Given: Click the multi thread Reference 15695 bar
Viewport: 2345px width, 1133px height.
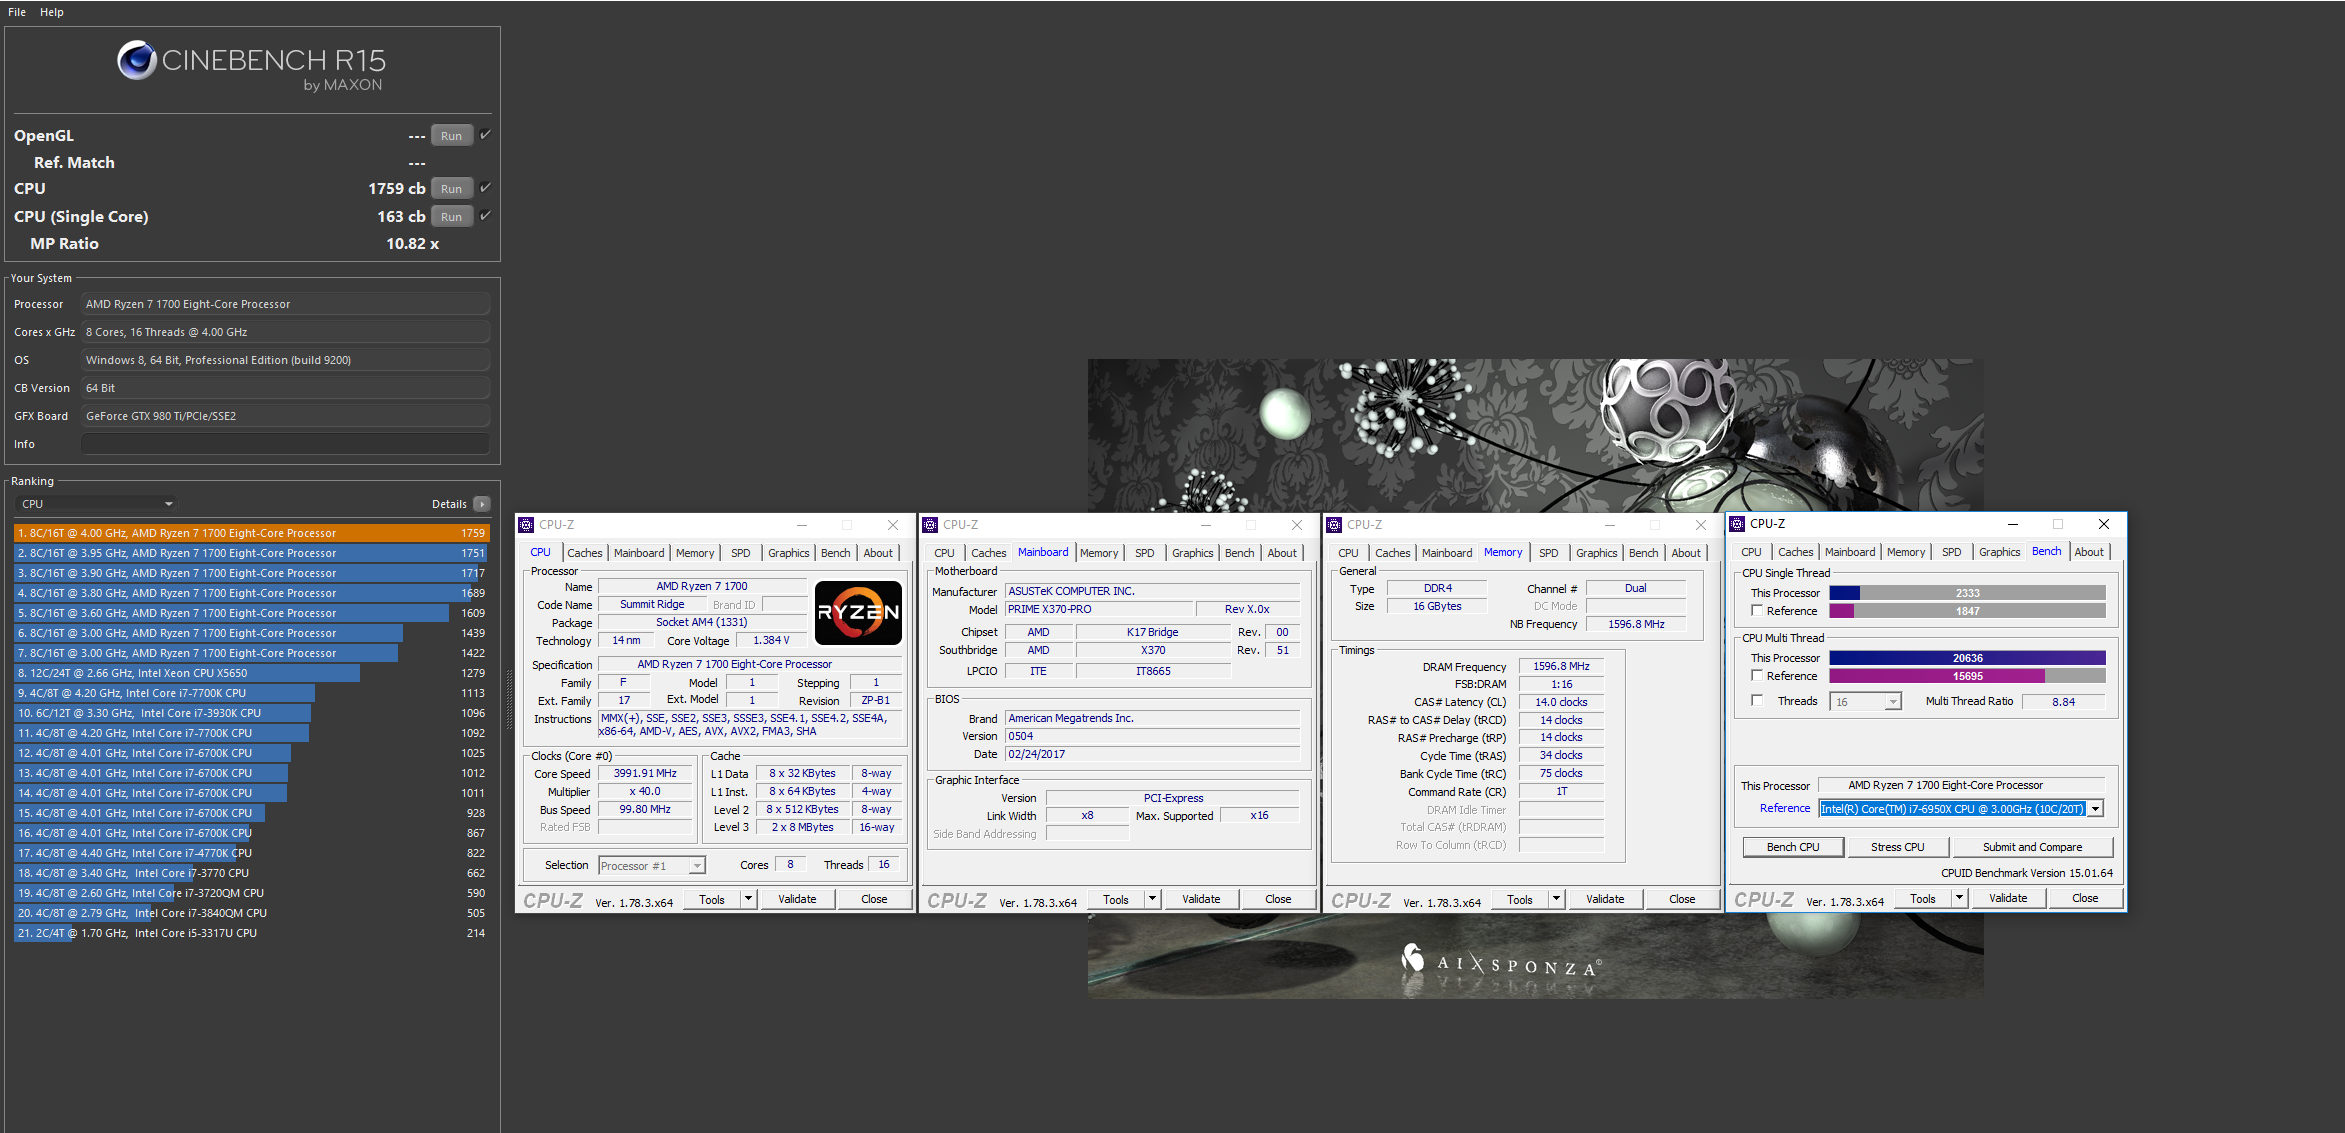Looking at the screenshot, I should (1968, 676).
